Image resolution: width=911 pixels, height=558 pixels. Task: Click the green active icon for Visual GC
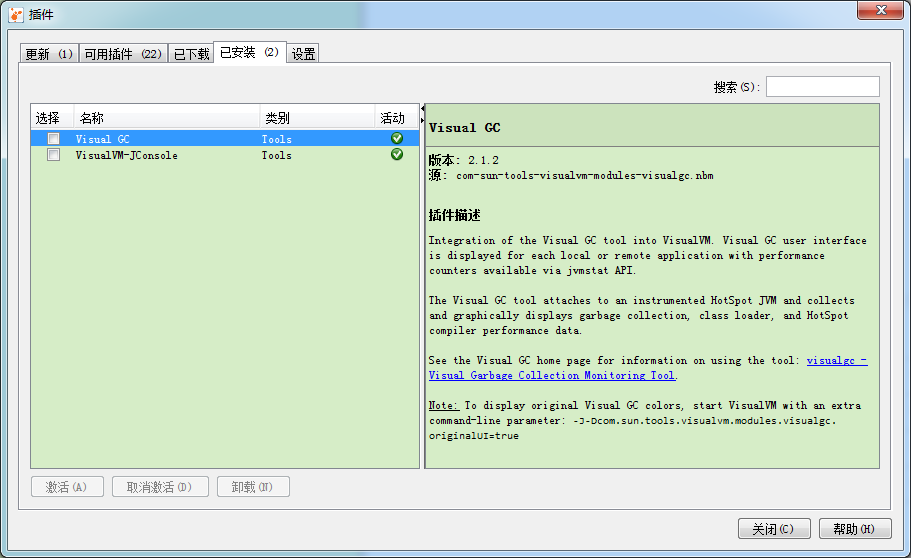point(397,138)
